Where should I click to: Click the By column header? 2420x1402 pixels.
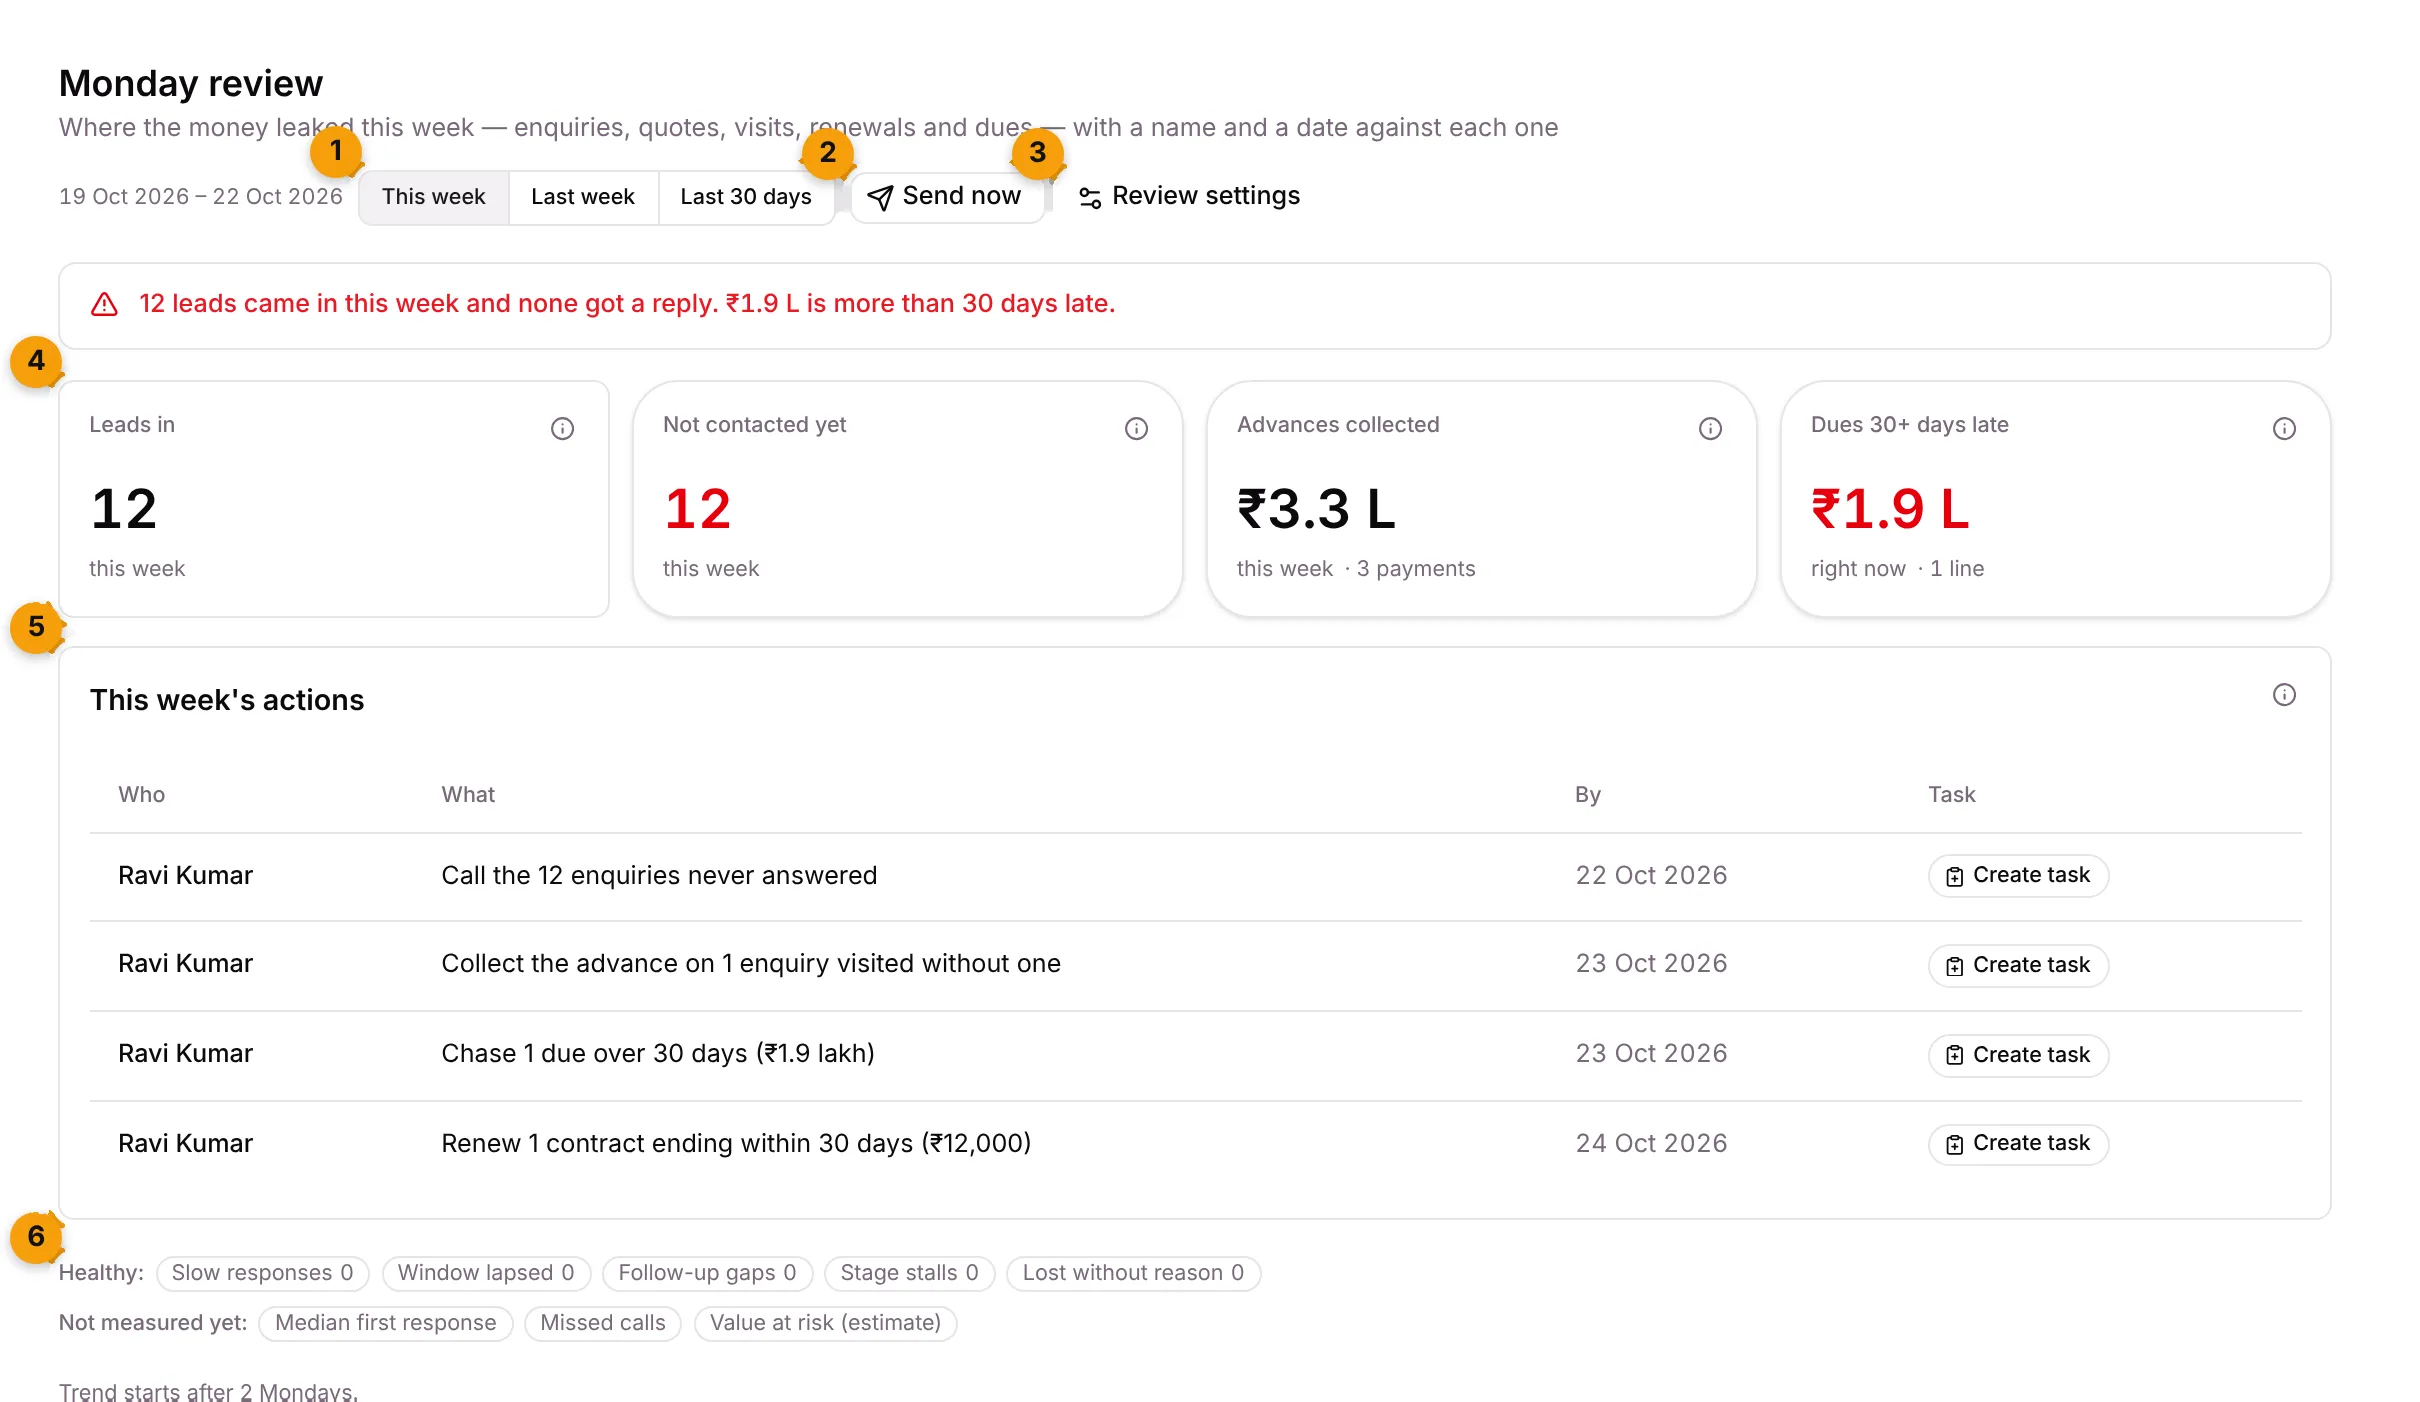(x=1587, y=794)
